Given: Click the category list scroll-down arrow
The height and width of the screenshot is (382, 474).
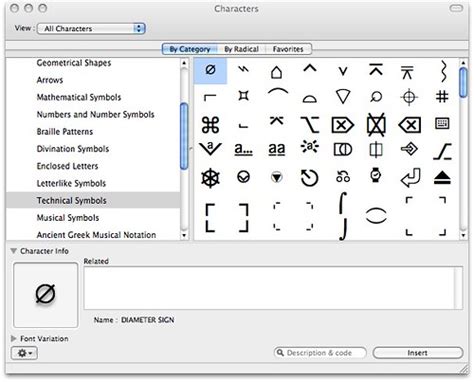Looking at the screenshot, I should [x=184, y=235].
